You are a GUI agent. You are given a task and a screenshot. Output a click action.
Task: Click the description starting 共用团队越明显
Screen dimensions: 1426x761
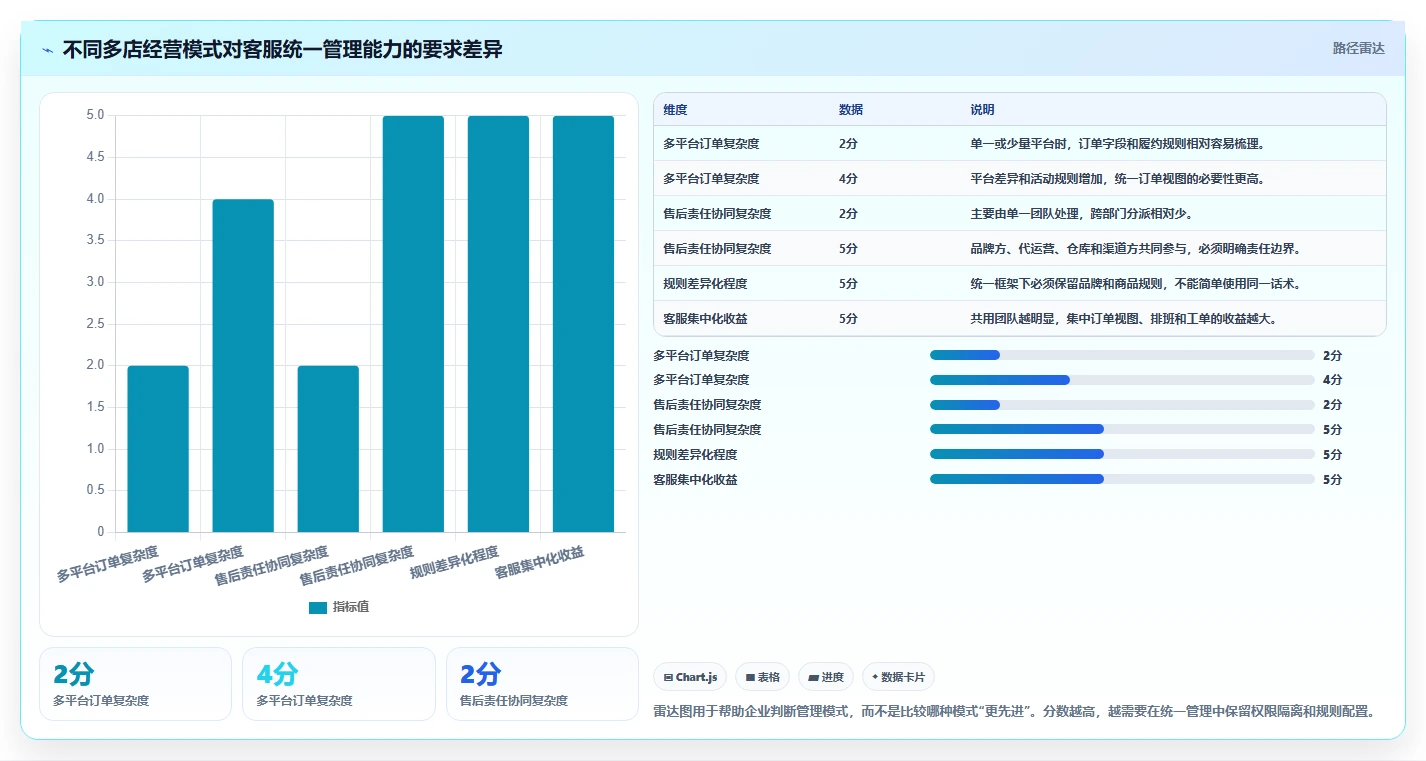(x=1123, y=319)
